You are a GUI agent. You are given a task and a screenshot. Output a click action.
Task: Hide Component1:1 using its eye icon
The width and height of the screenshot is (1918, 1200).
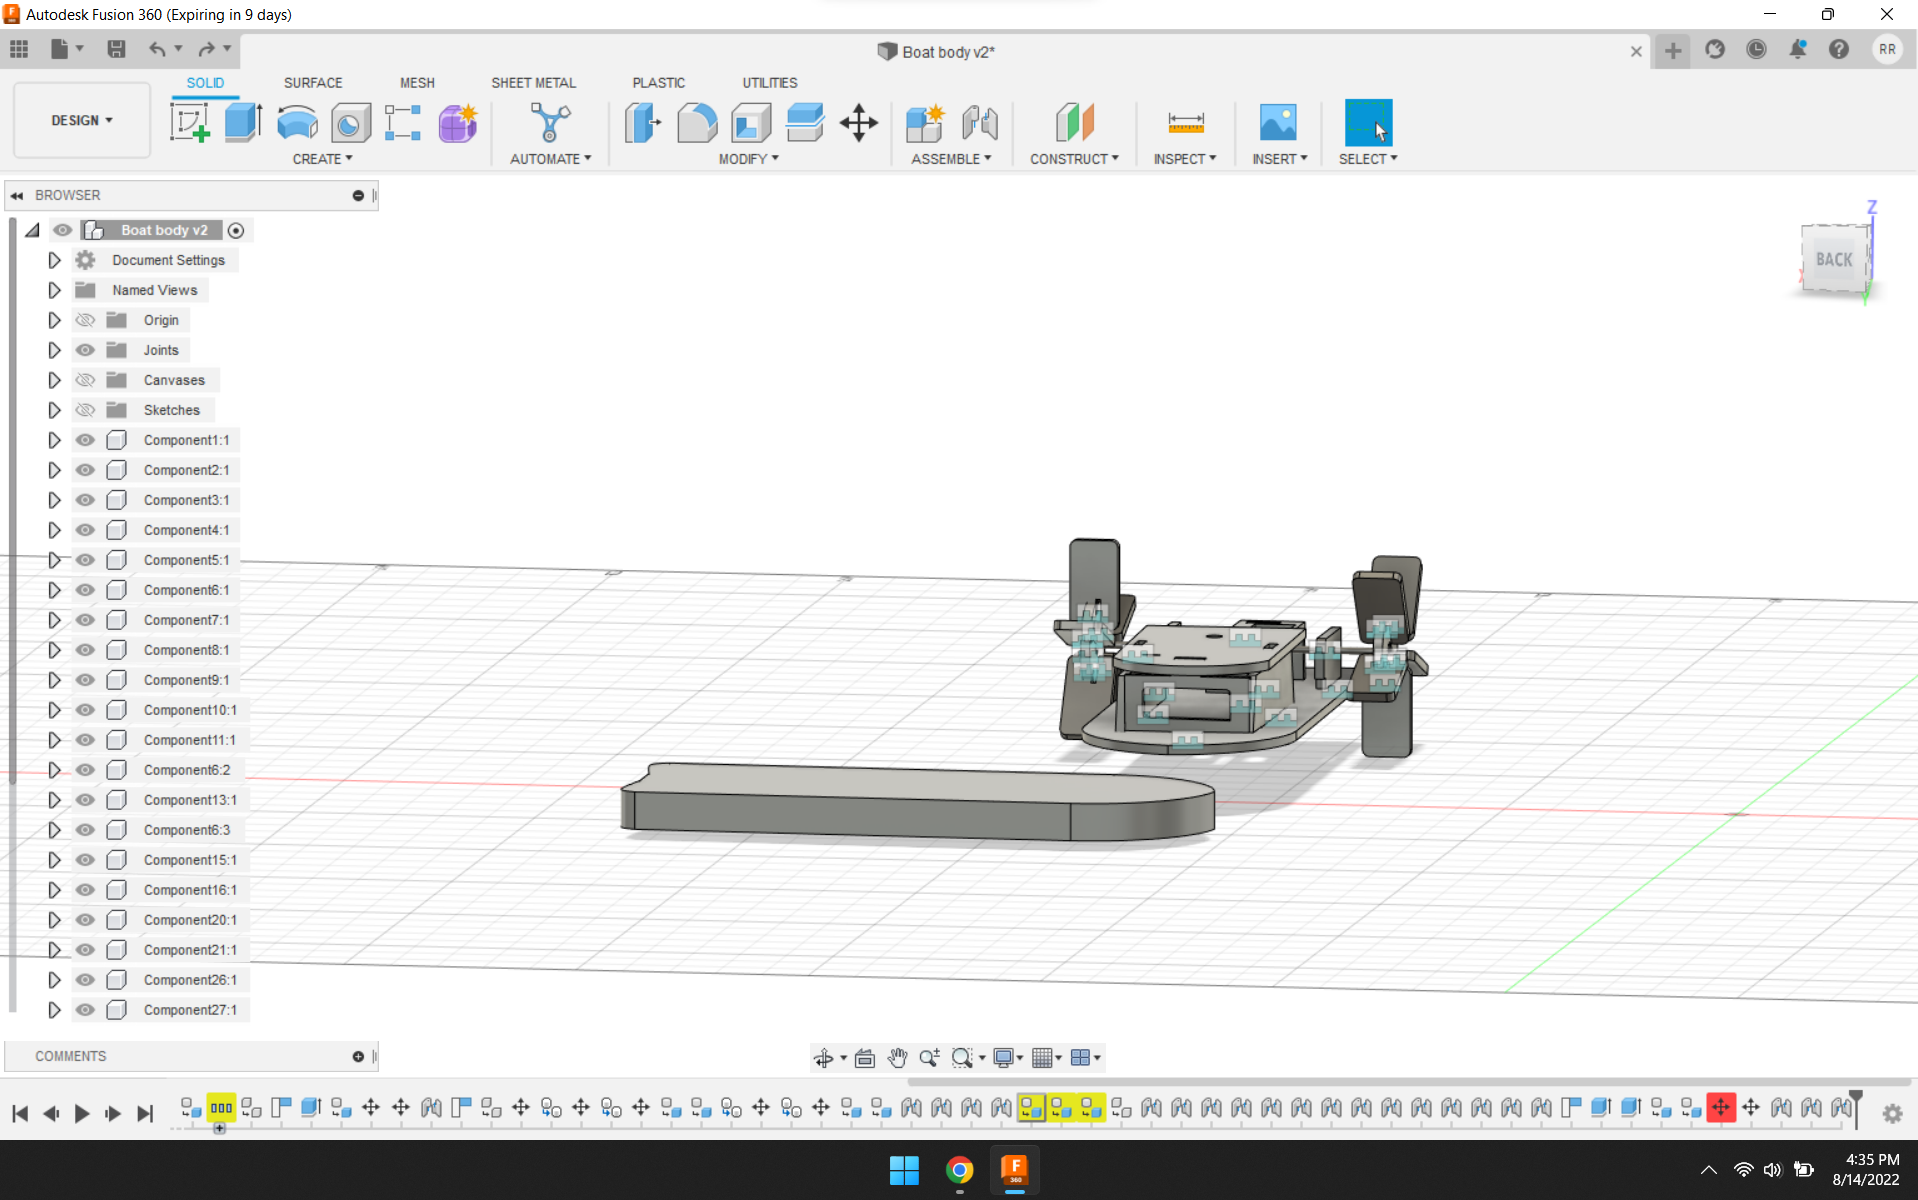(x=85, y=440)
